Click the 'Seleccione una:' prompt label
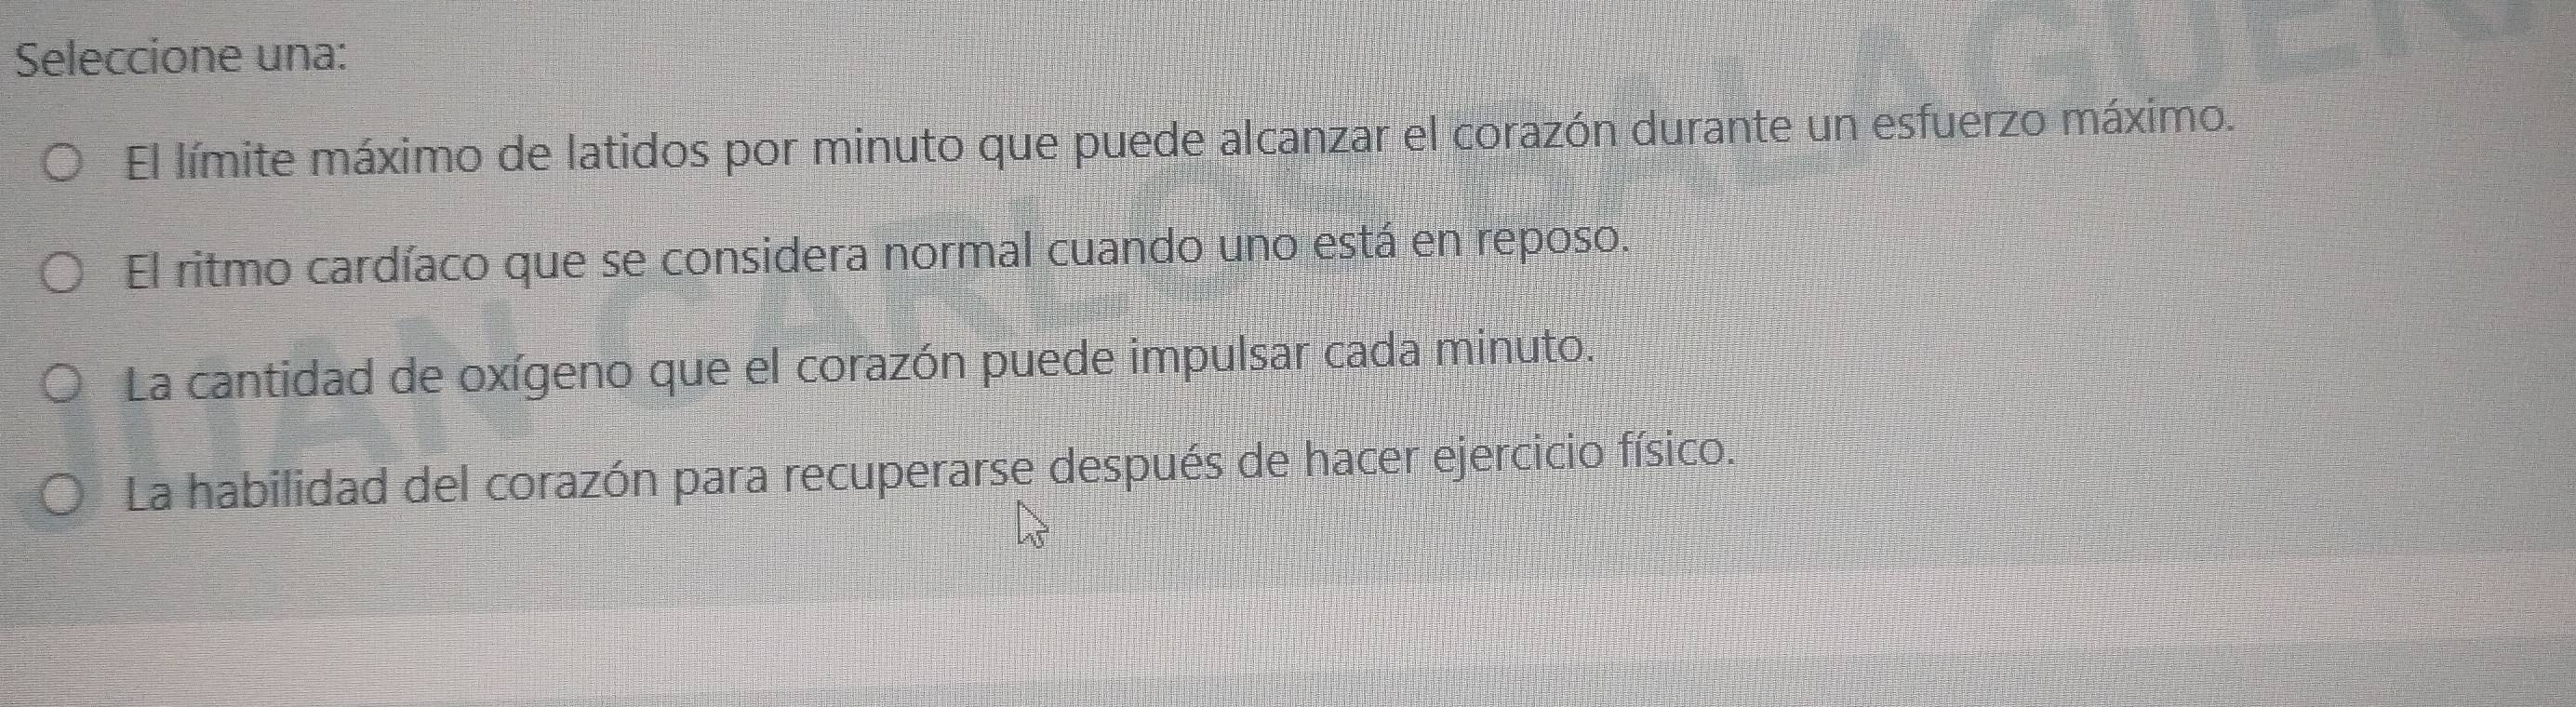 (184, 55)
